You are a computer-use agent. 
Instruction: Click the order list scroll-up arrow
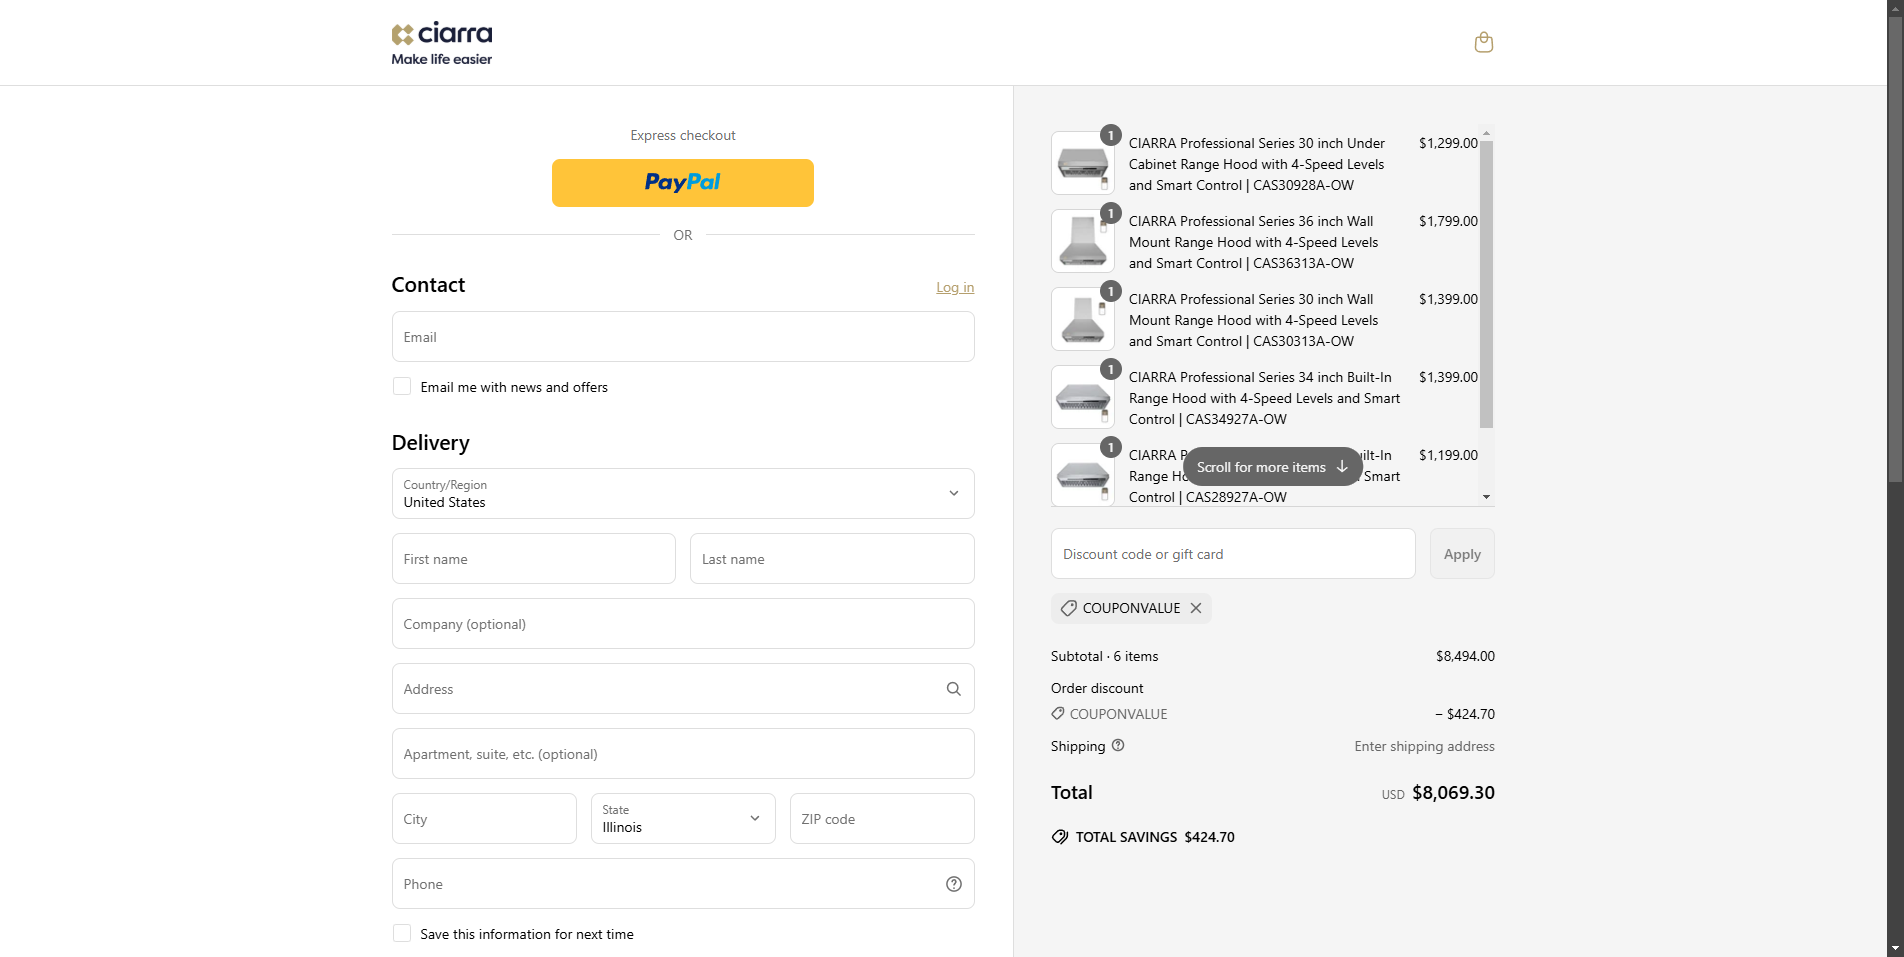1486,133
